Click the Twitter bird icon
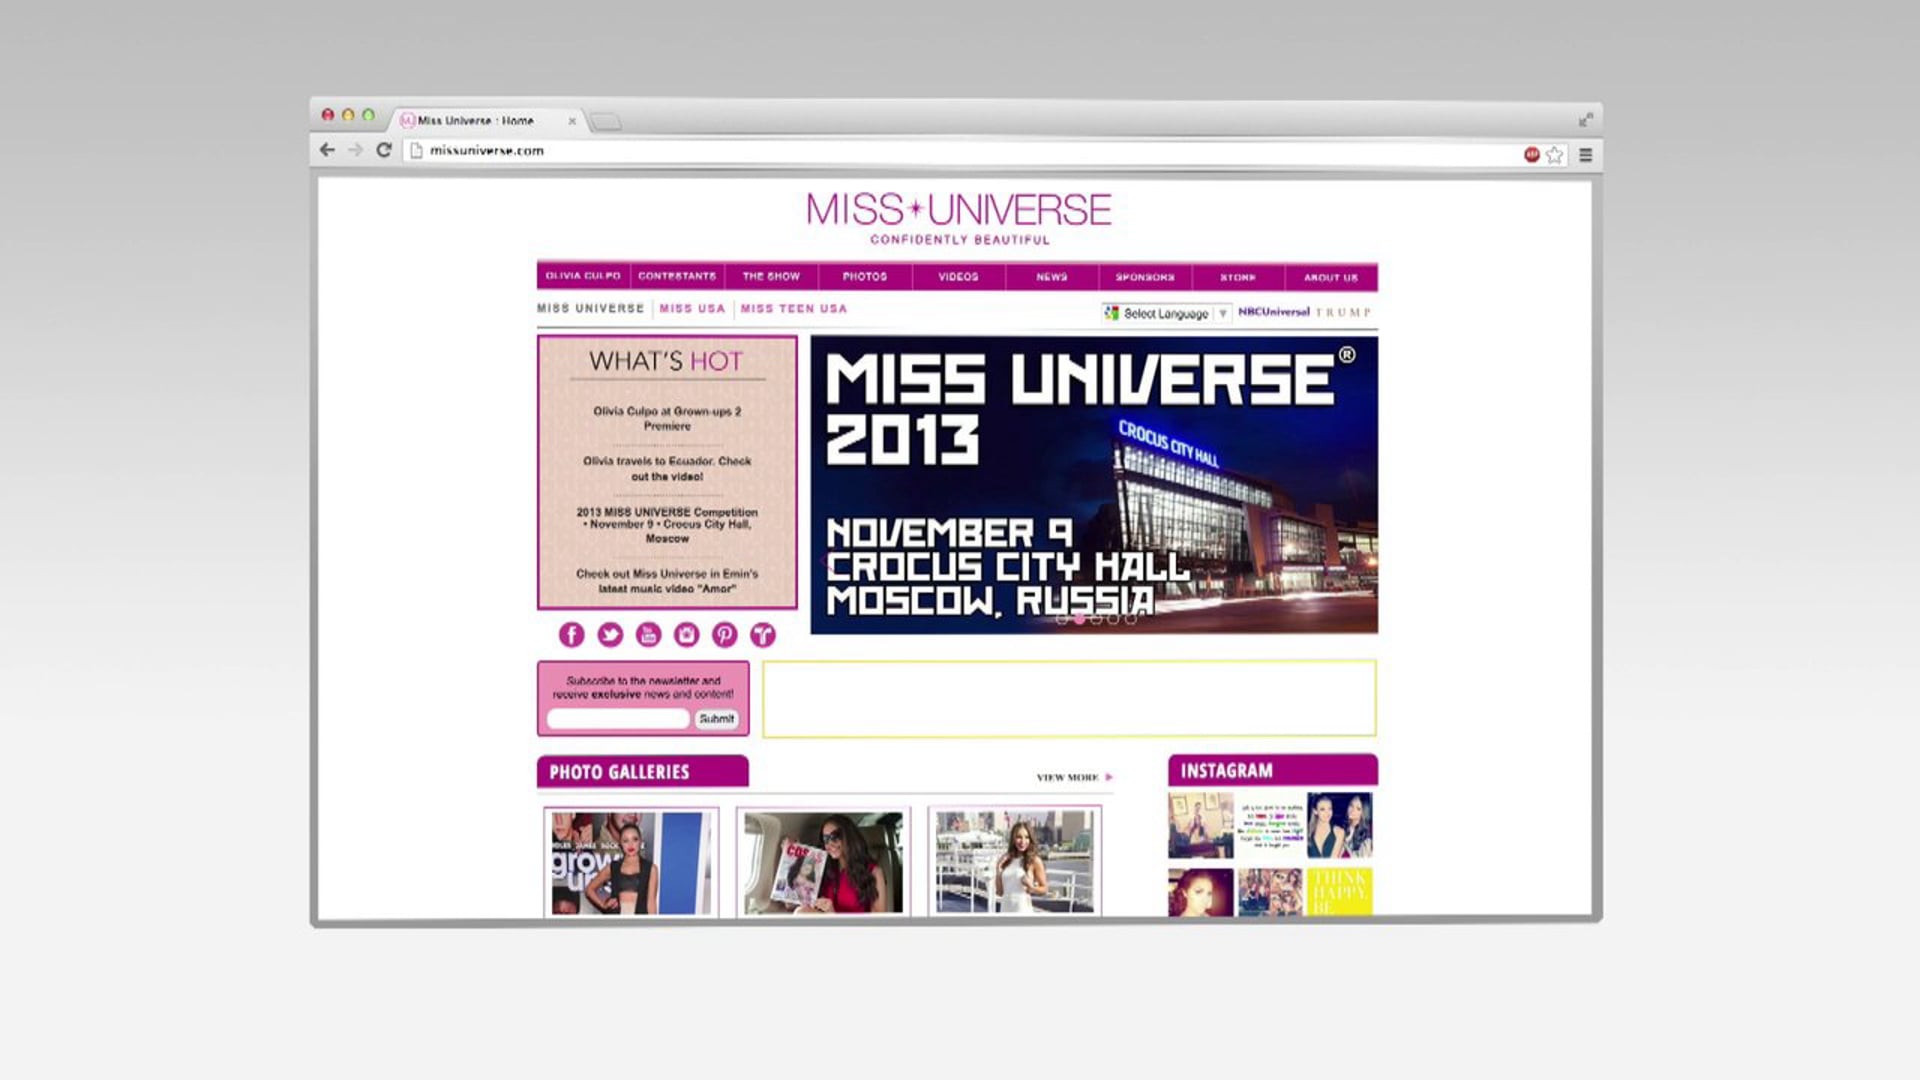Image resolution: width=1920 pixels, height=1080 pixels. point(610,633)
